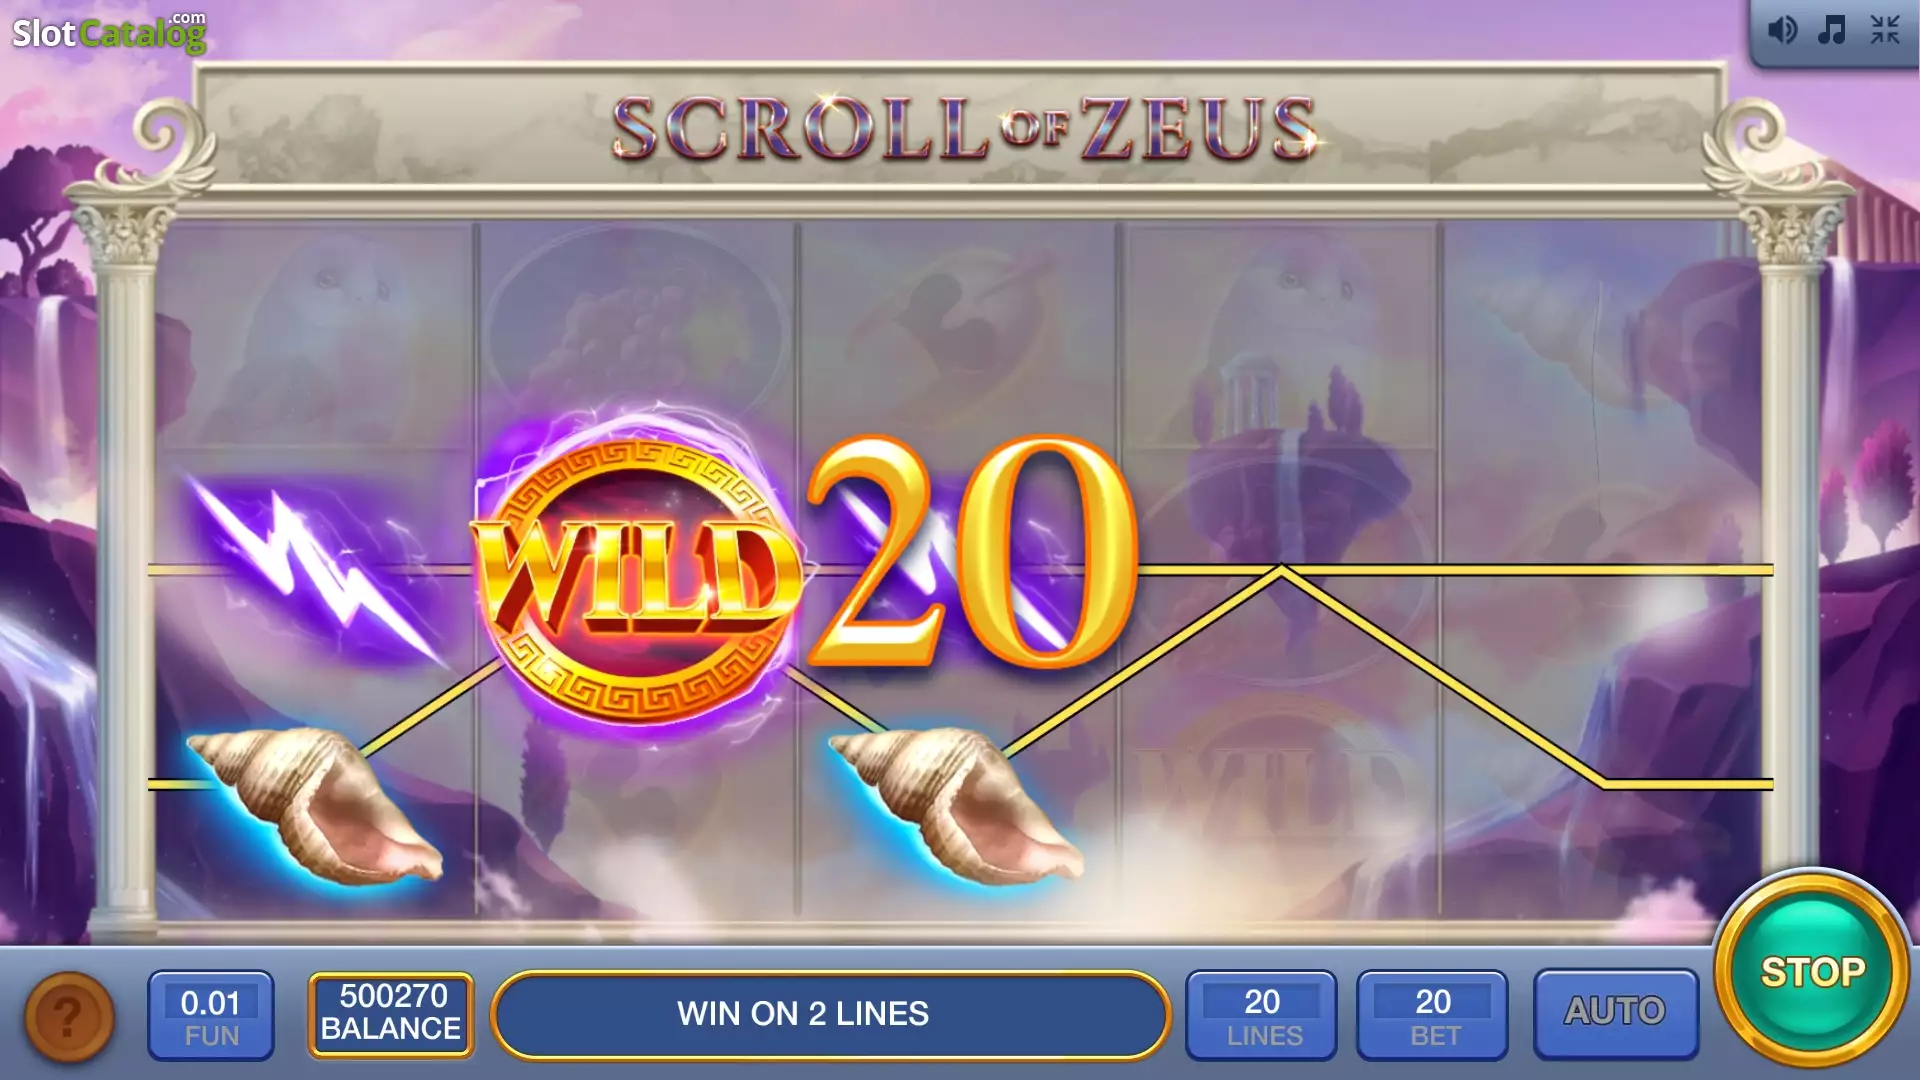Click the big golden 20 win amount

click(x=972, y=552)
